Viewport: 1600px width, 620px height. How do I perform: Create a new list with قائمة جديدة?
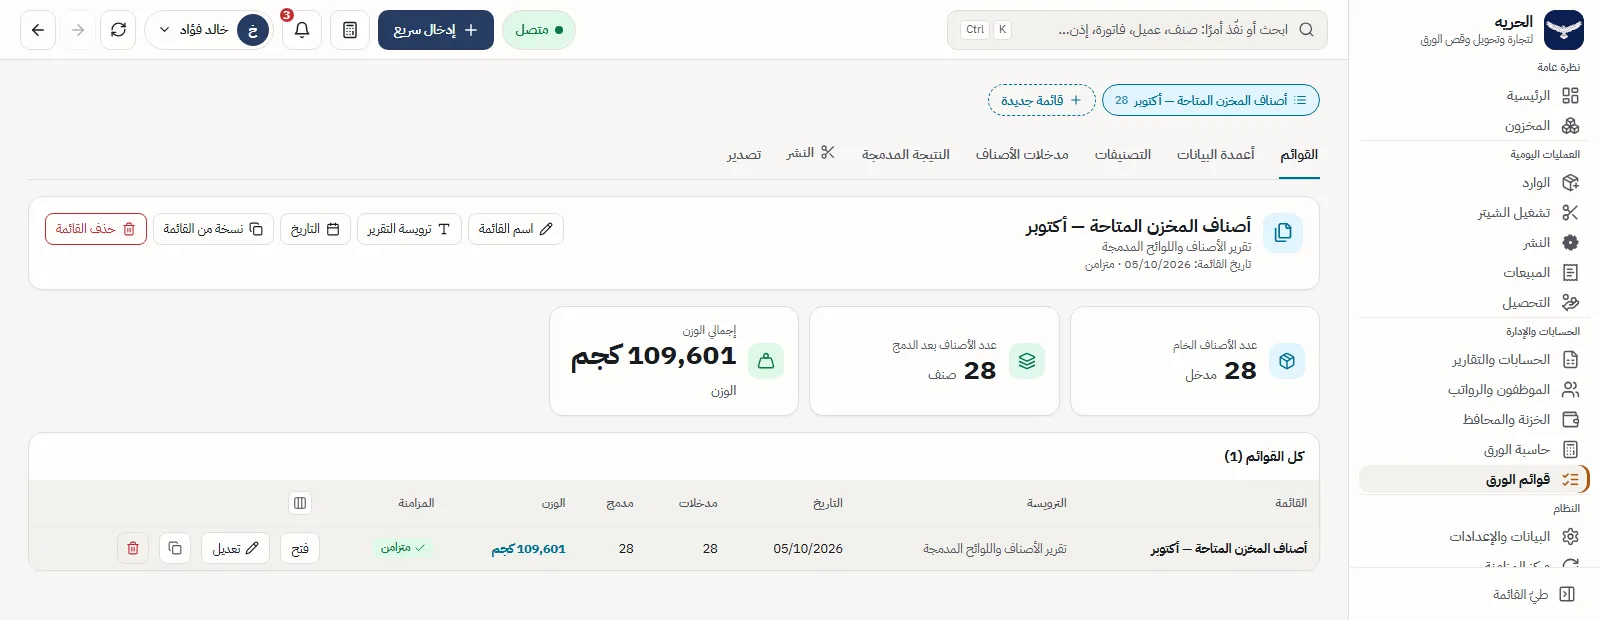[x=1042, y=100]
